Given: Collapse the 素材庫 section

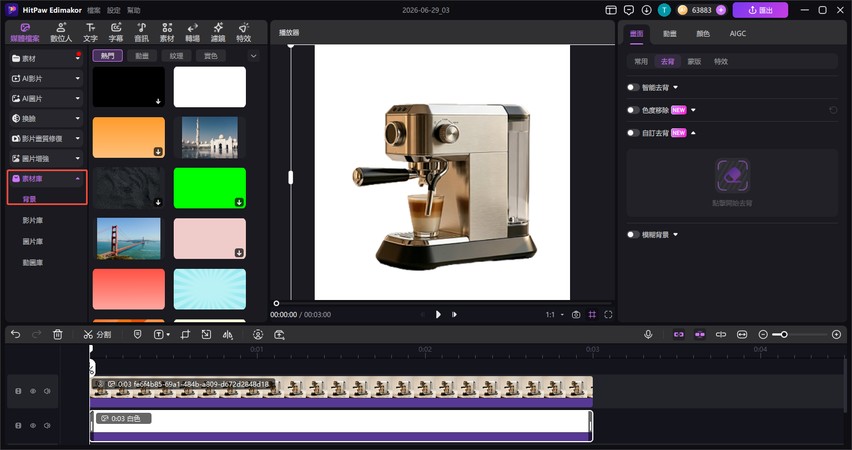Looking at the screenshot, I should pyautogui.click(x=77, y=178).
